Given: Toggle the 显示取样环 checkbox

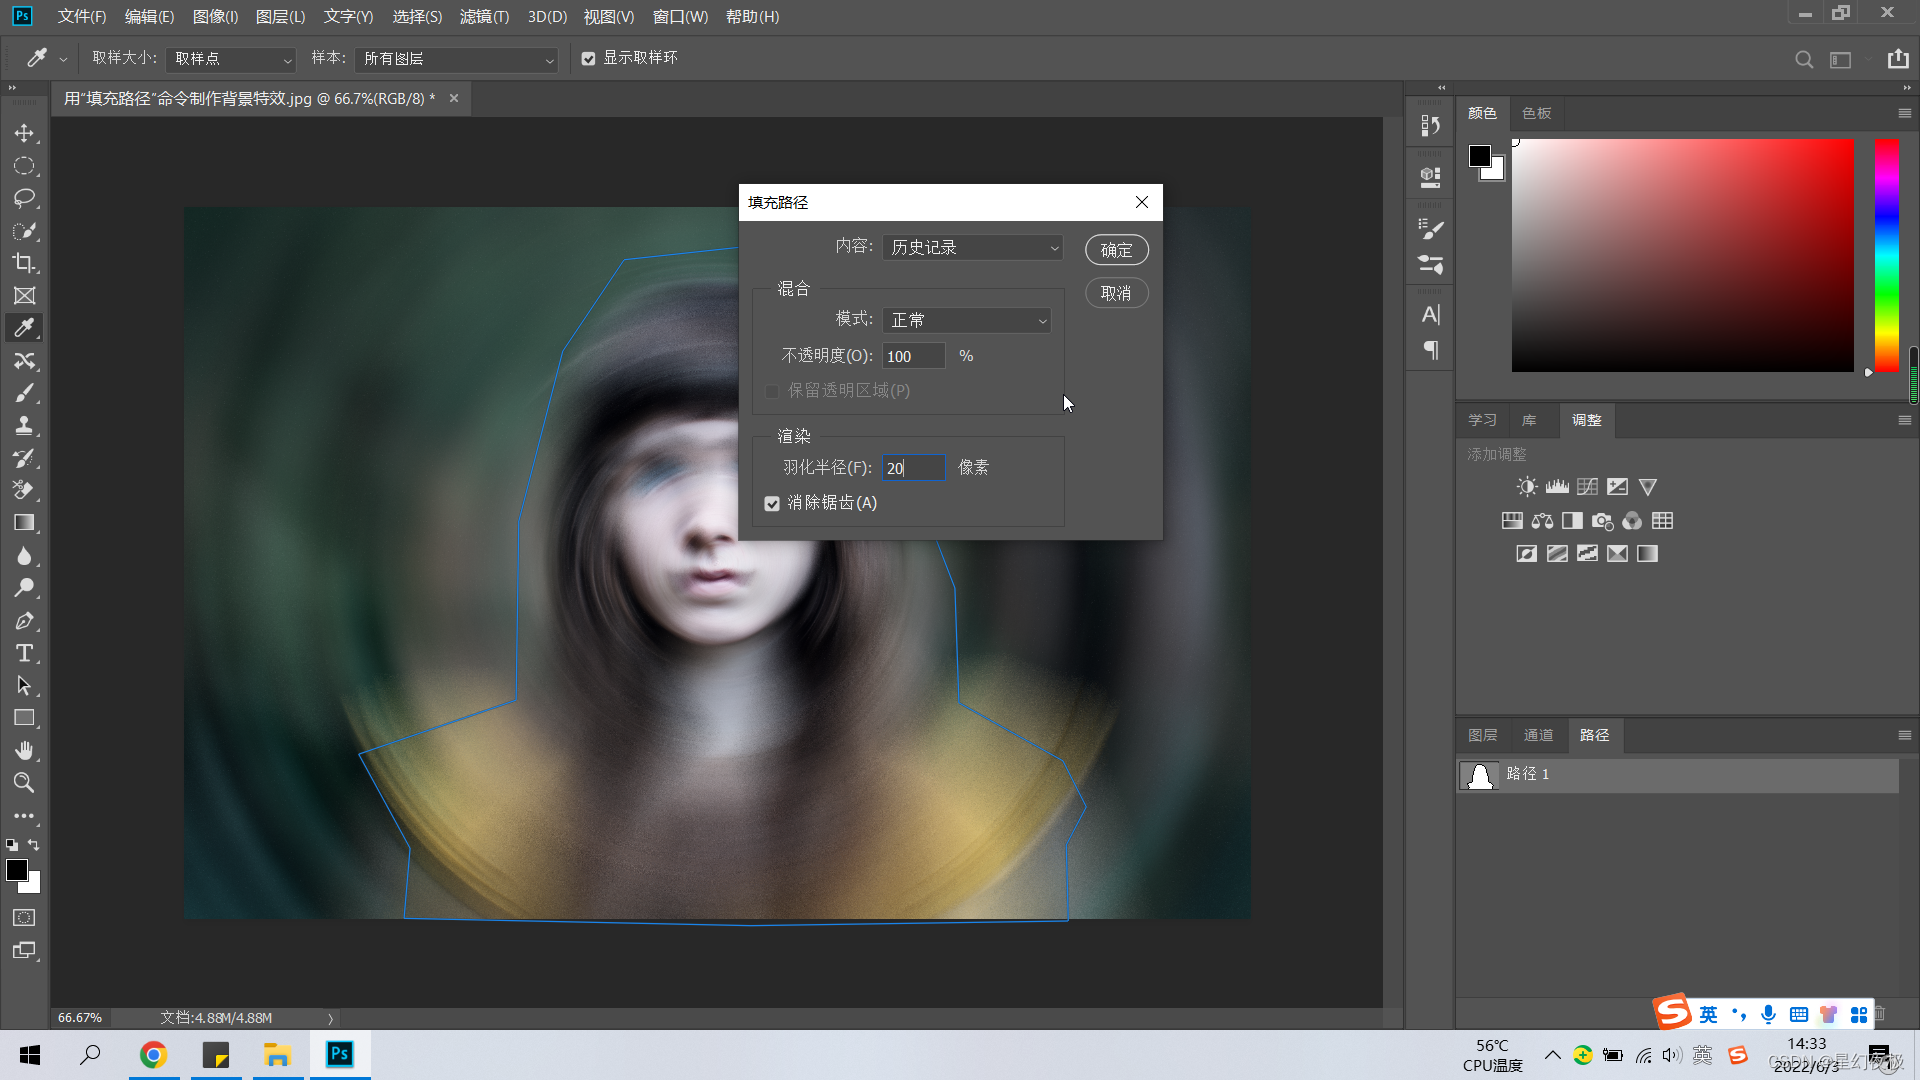Looking at the screenshot, I should [x=589, y=59].
